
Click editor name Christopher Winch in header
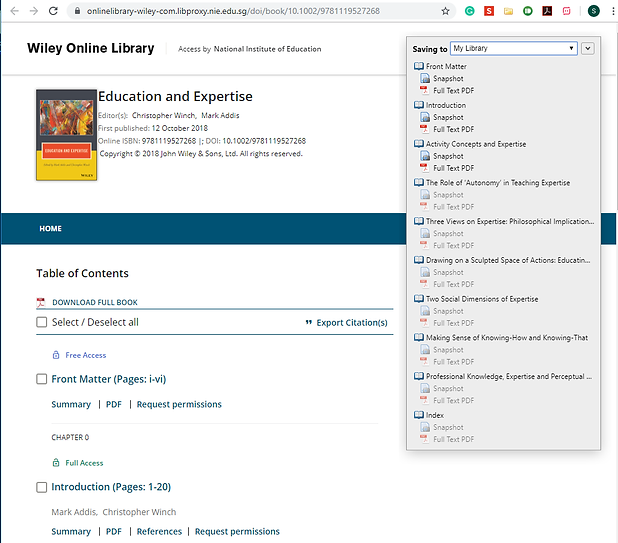pos(164,115)
